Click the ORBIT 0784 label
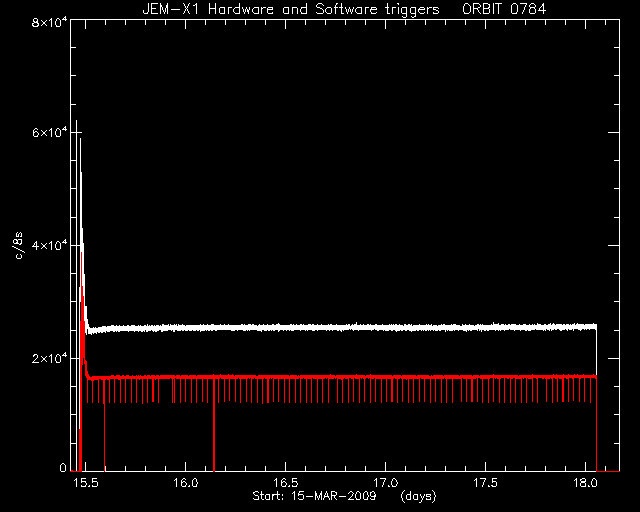This screenshot has width=640, height=512. 504,9
